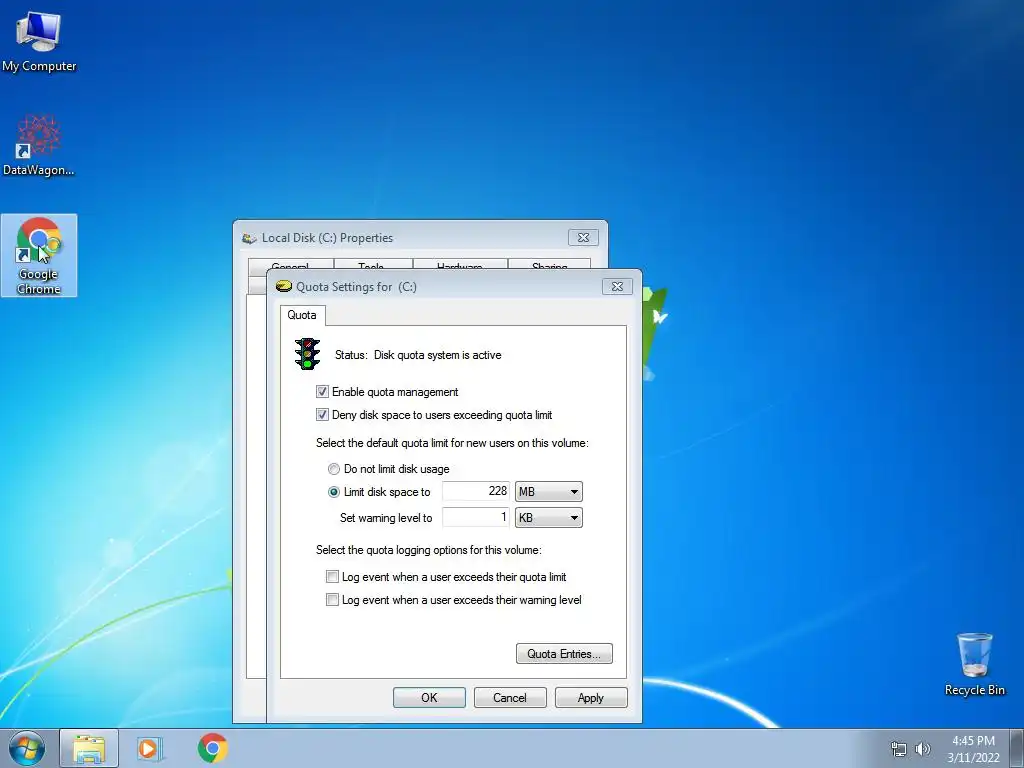Select the DataWagon desktop shortcut

[x=39, y=145]
